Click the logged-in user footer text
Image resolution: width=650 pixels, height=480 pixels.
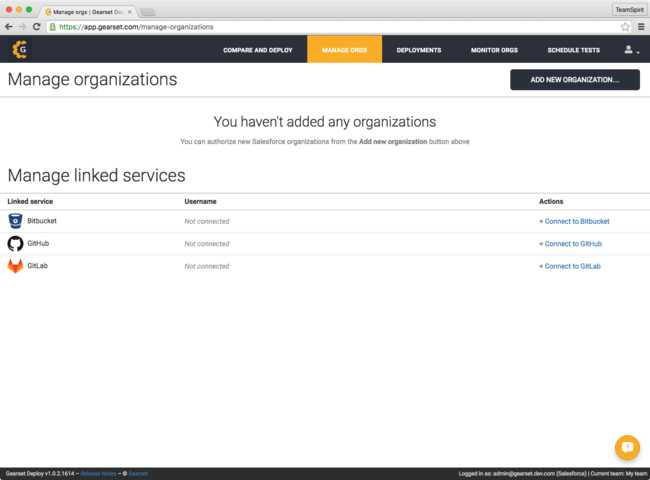[522, 473]
